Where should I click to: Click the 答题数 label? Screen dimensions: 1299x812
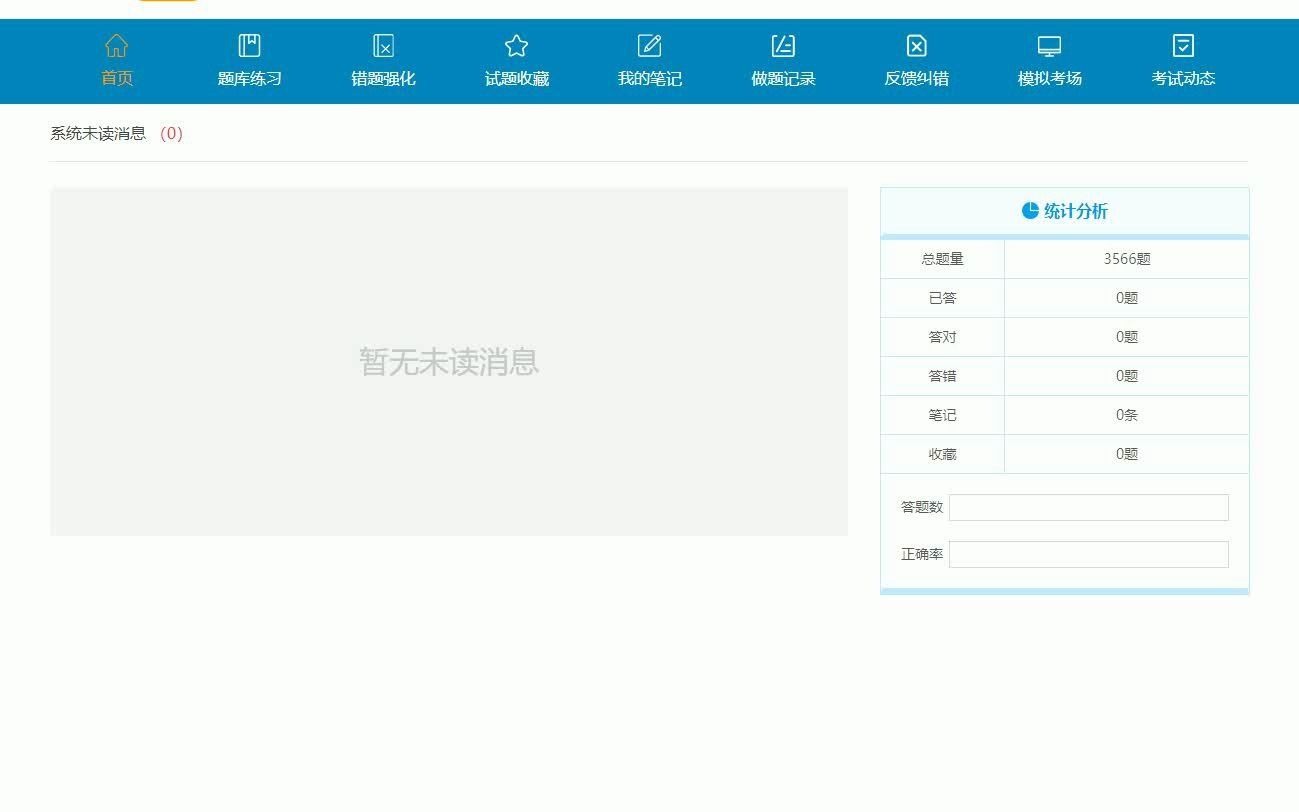[922, 507]
